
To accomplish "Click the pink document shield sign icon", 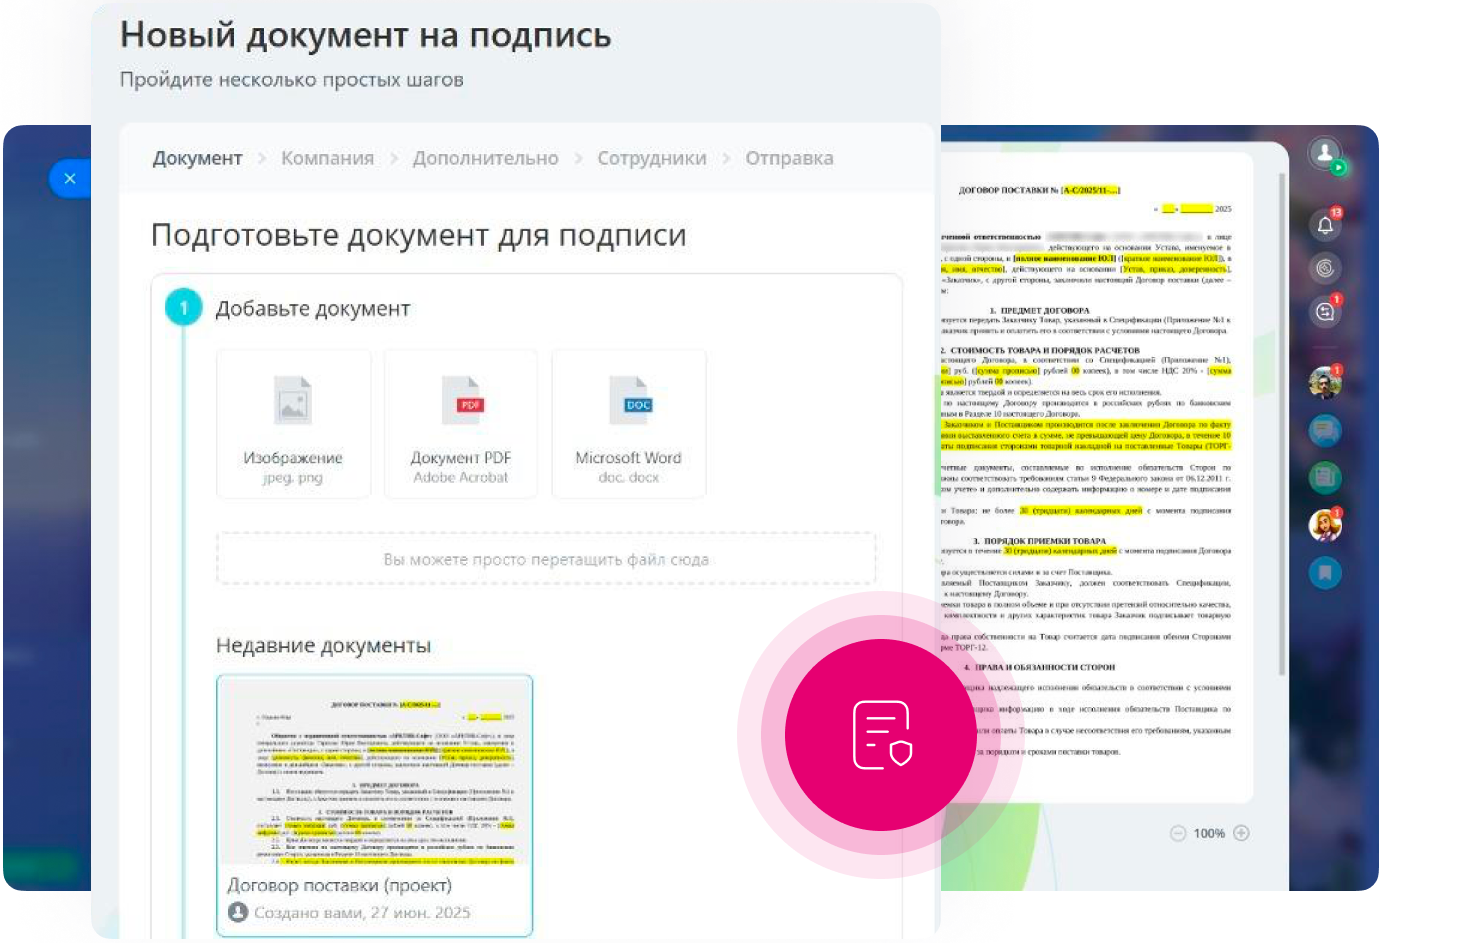I will click(881, 735).
